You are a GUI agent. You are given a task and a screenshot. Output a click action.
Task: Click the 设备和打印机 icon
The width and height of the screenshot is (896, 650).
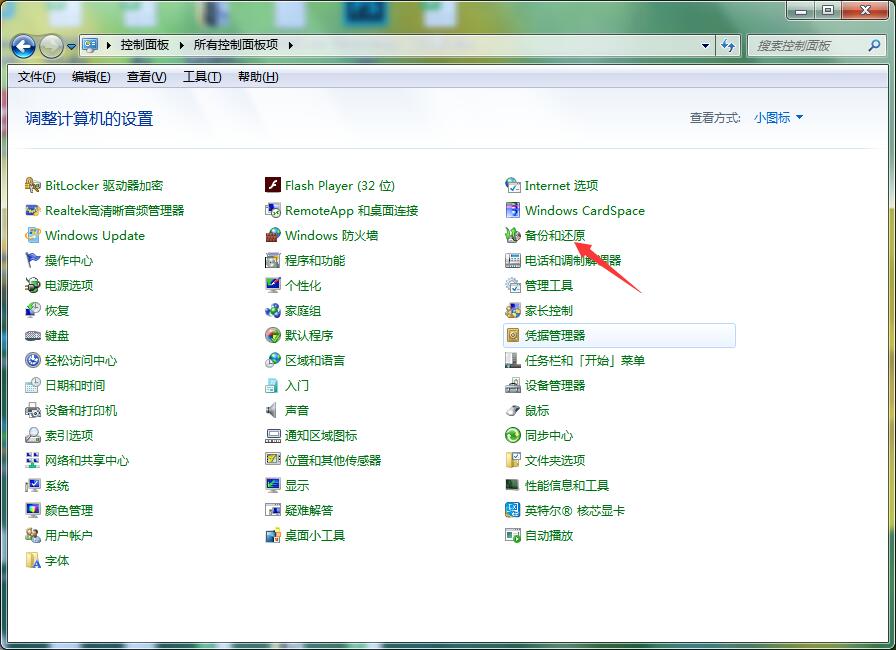coord(33,410)
